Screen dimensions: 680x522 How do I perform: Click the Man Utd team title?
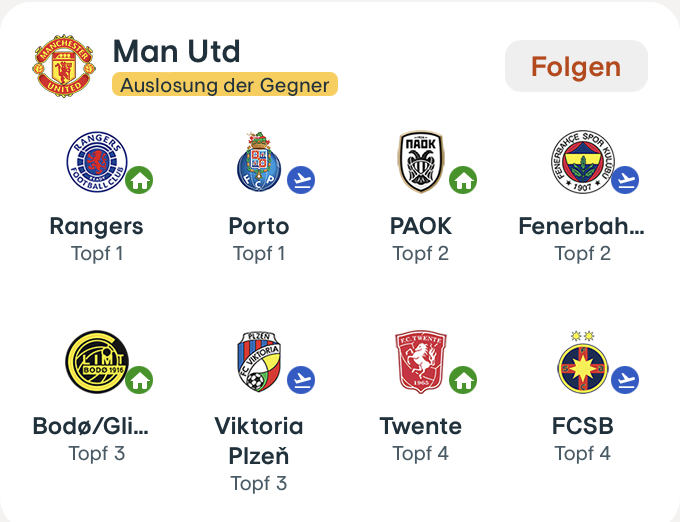(x=177, y=51)
